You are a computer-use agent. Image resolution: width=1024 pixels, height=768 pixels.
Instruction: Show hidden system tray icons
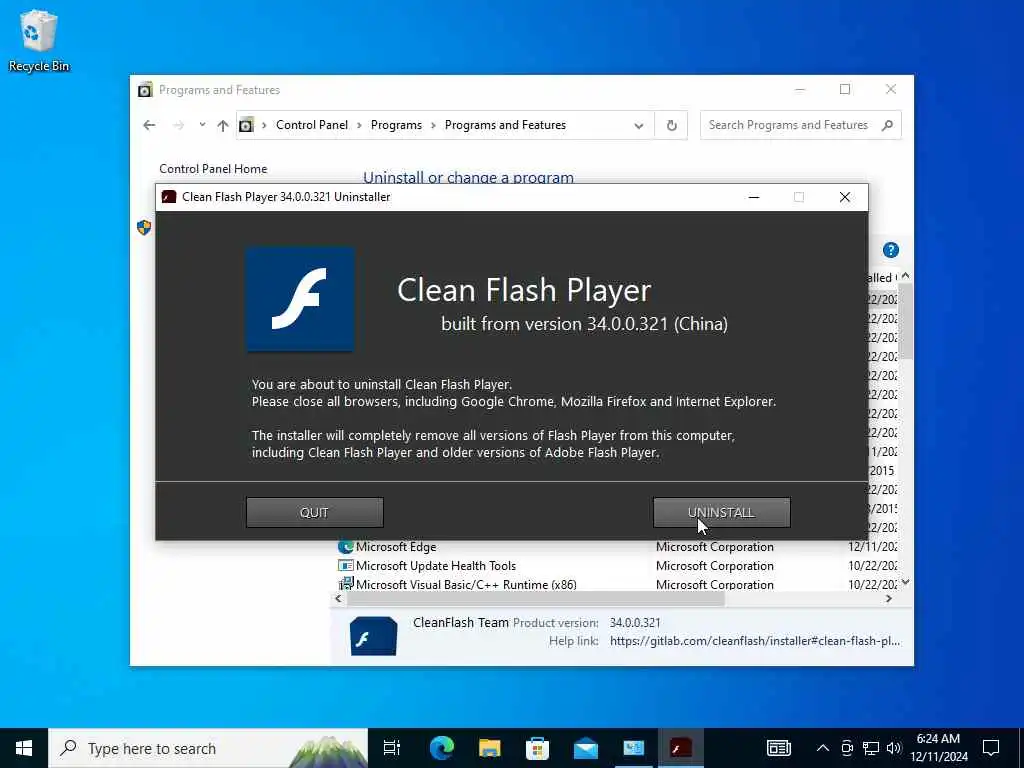tap(823, 748)
